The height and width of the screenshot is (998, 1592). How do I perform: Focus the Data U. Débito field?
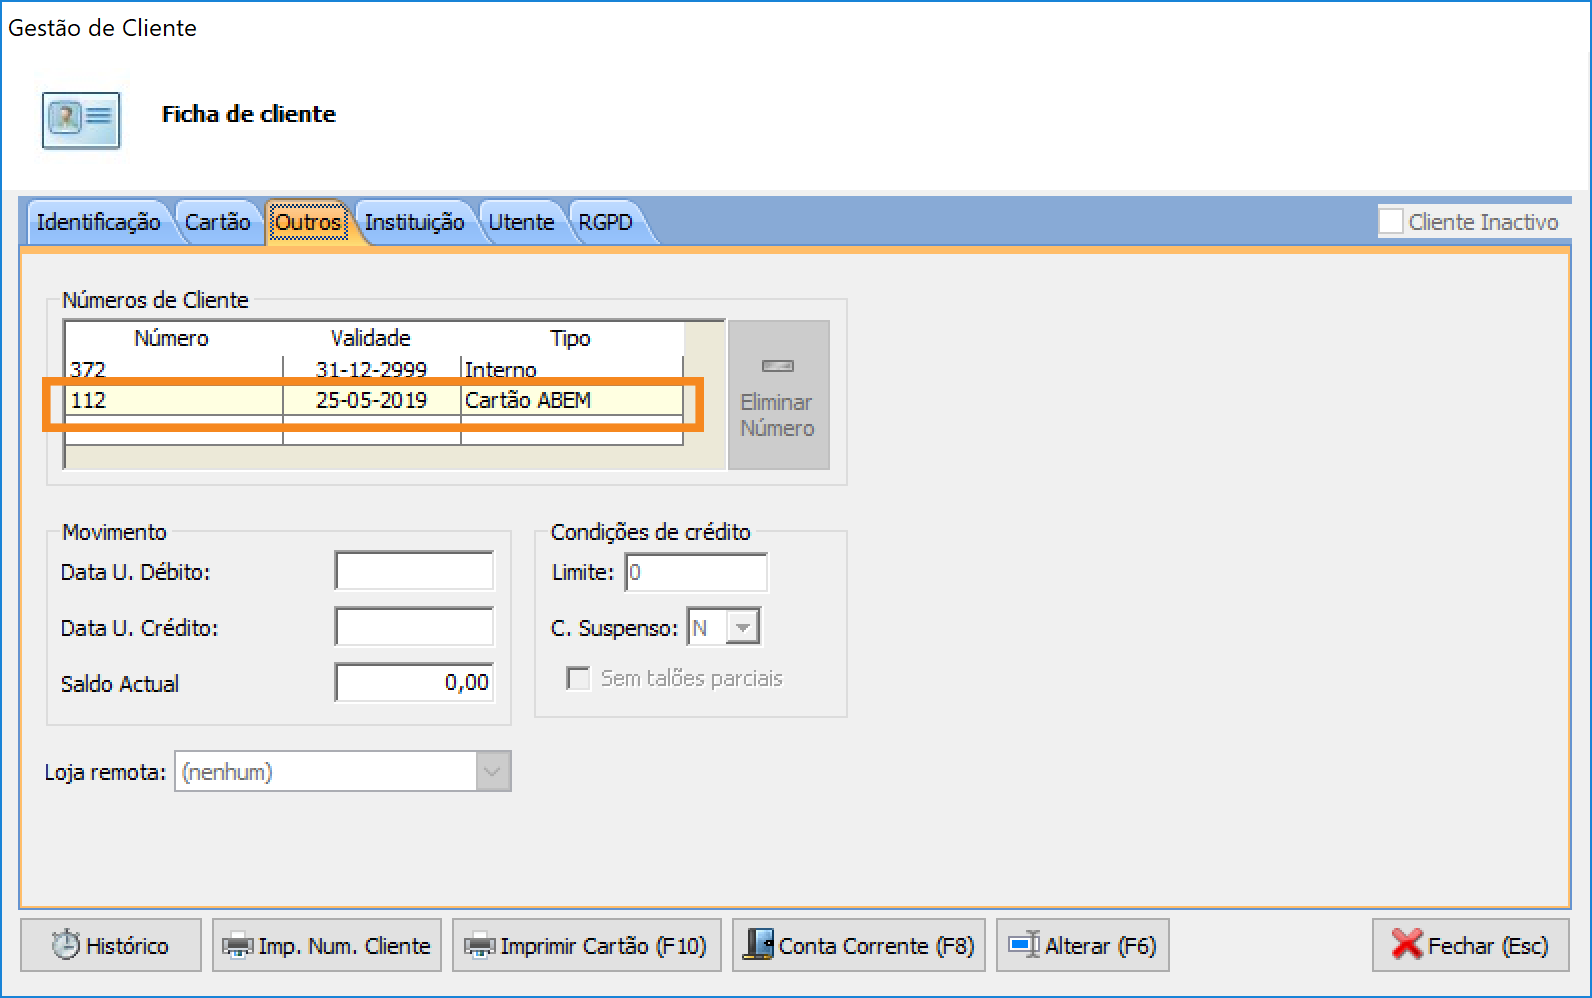click(414, 572)
